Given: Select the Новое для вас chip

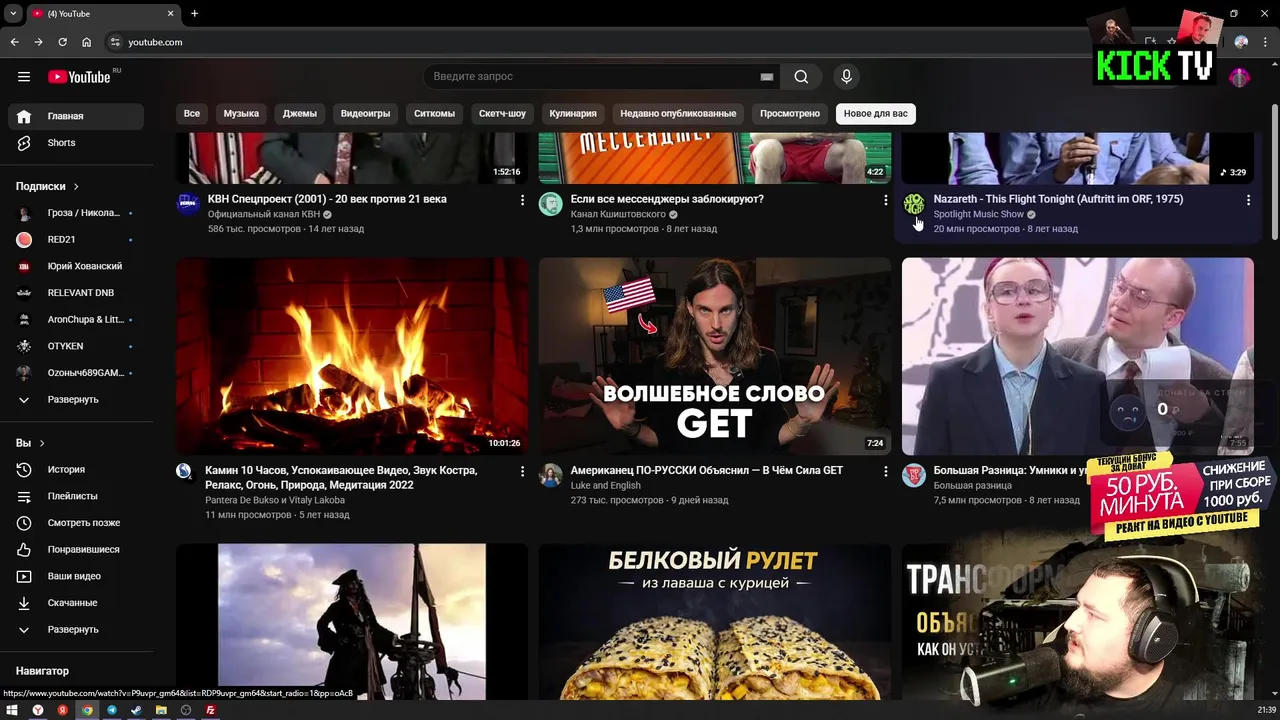Looking at the screenshot, I should [876, 114].
